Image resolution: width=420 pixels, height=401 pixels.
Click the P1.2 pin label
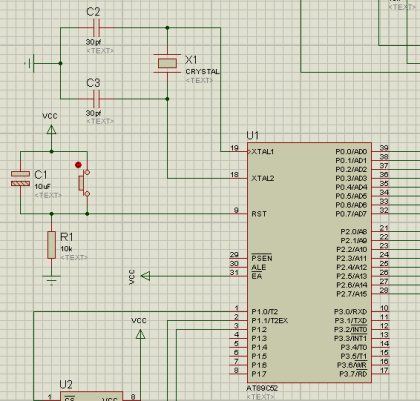(259, 330)
